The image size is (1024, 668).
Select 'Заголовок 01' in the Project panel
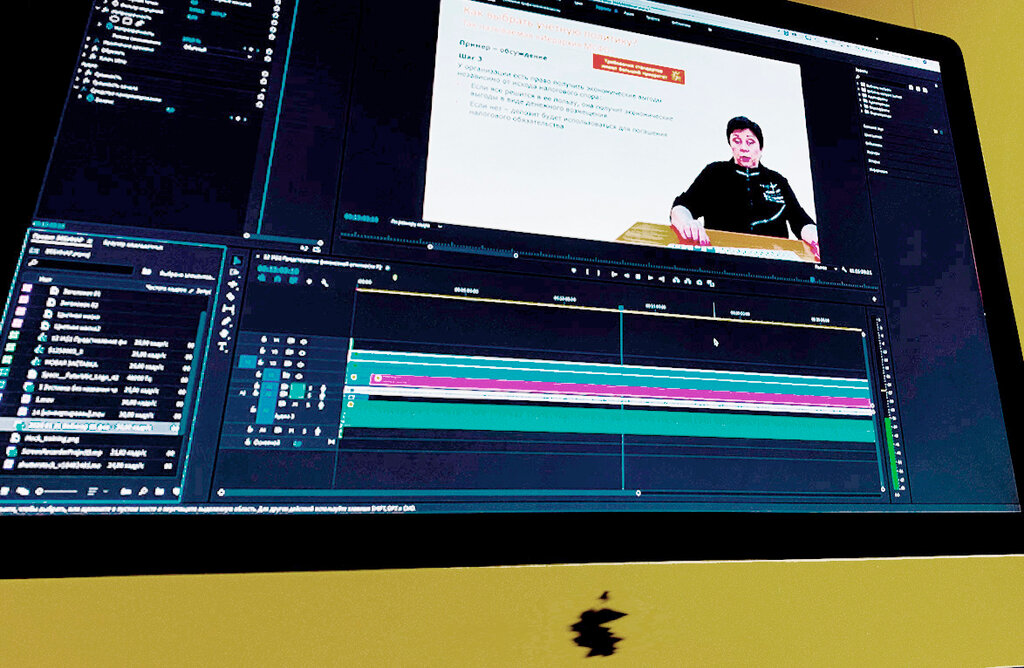click(x=80, y=293)
